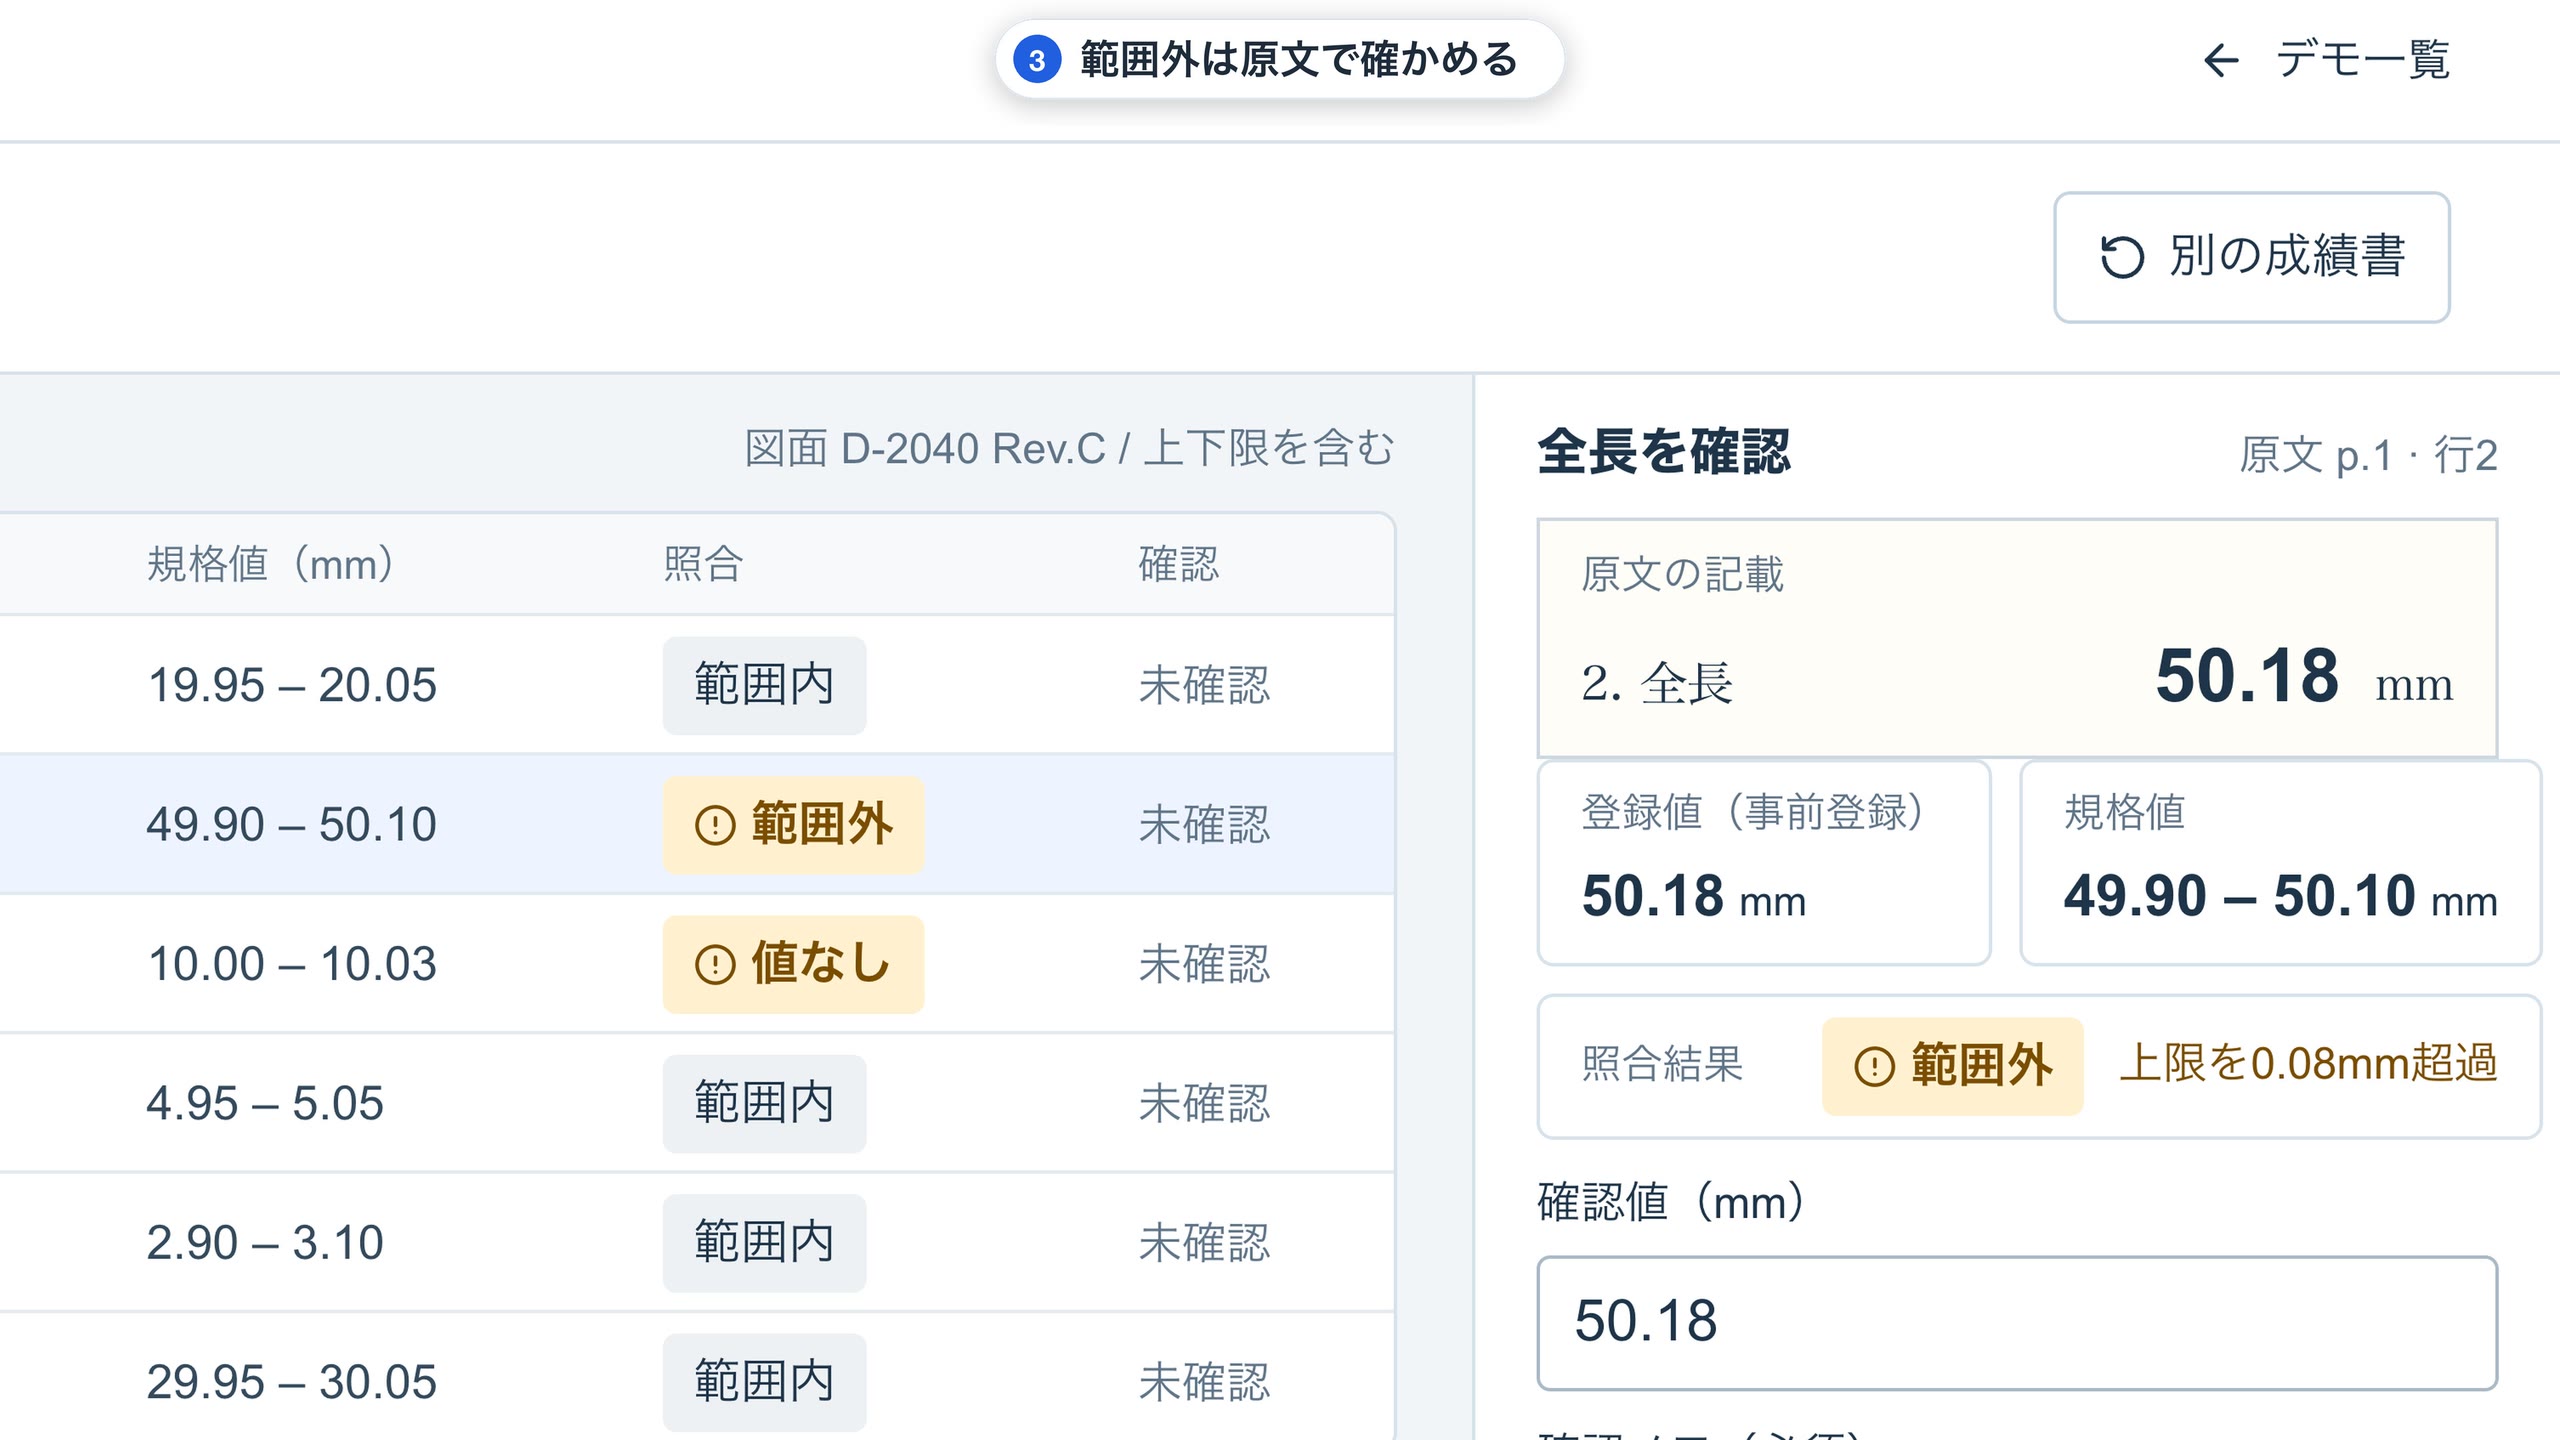Click the 10.00 – 10.03 spec value

291,964
